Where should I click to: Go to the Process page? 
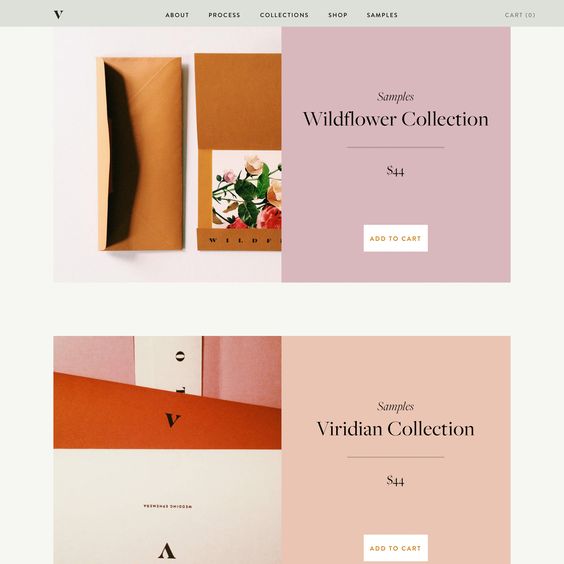point(224,15)
